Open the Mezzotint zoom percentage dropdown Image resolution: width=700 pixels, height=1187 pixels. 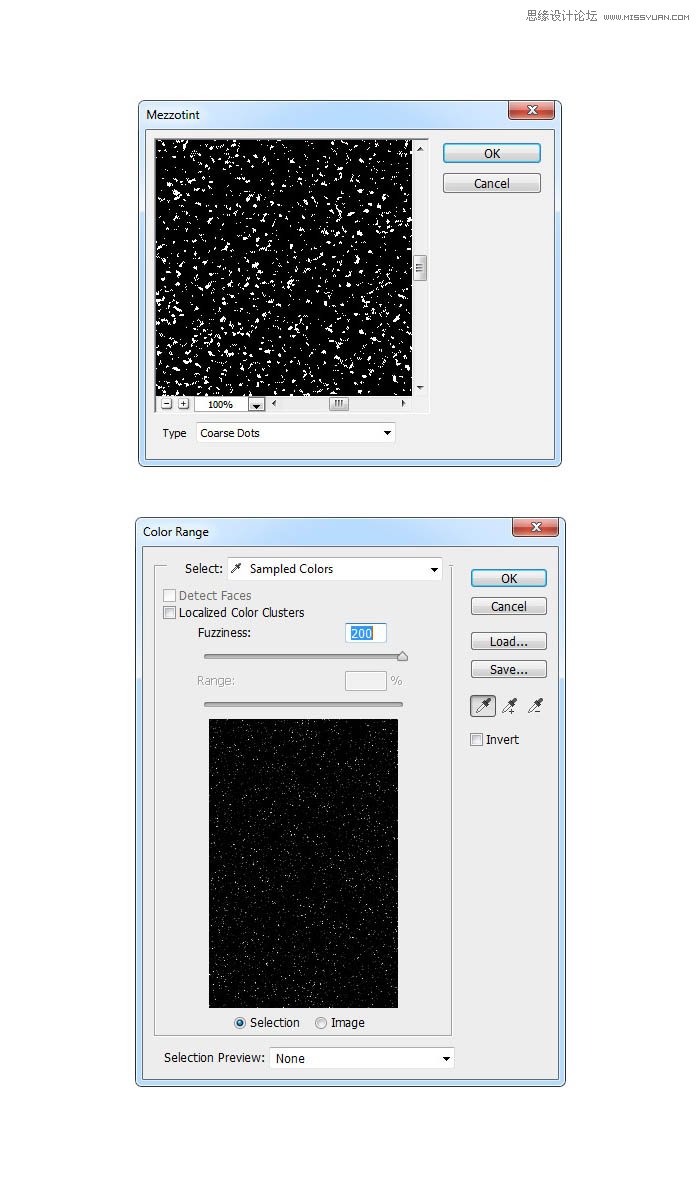(x=256, y=405)
